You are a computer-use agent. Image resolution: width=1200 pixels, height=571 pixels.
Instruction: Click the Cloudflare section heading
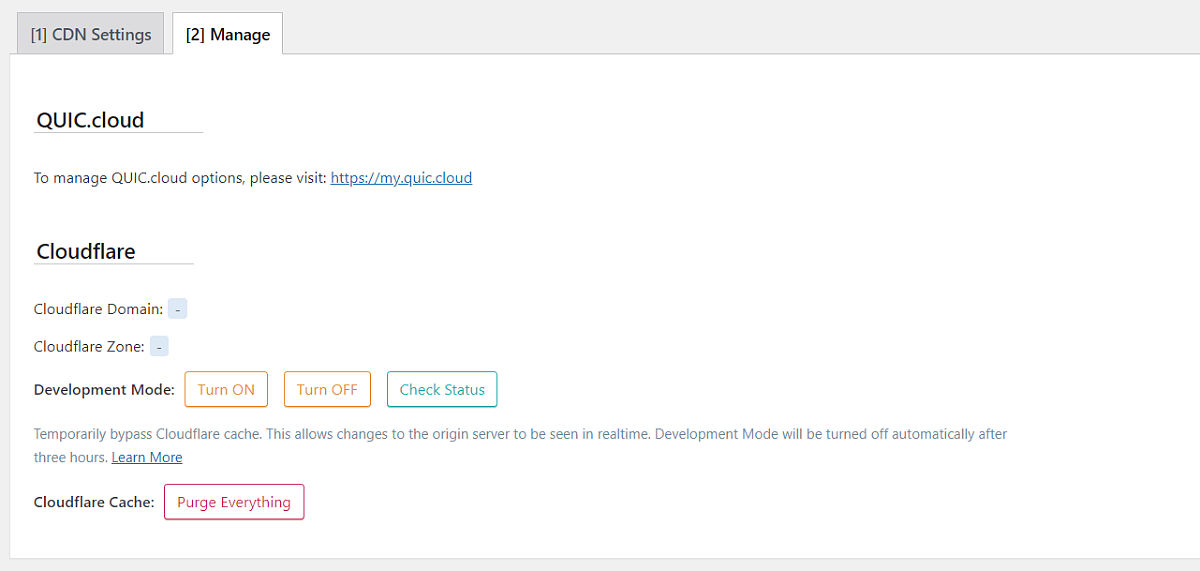point(86,251)
